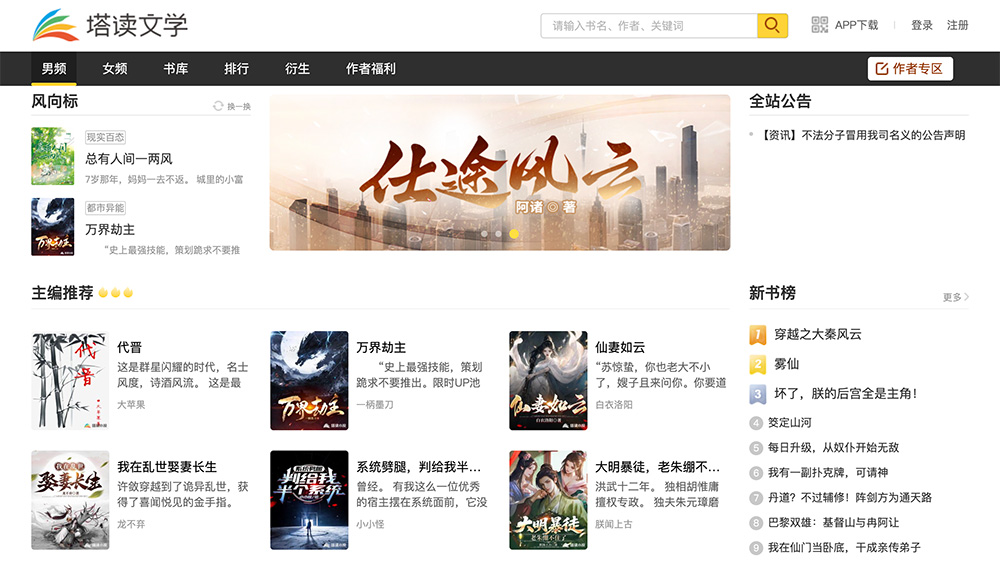Click the rank 2 badge beside 雾仙
The width and height of the screenshot is (1000, 563).
tap(757, 364)
